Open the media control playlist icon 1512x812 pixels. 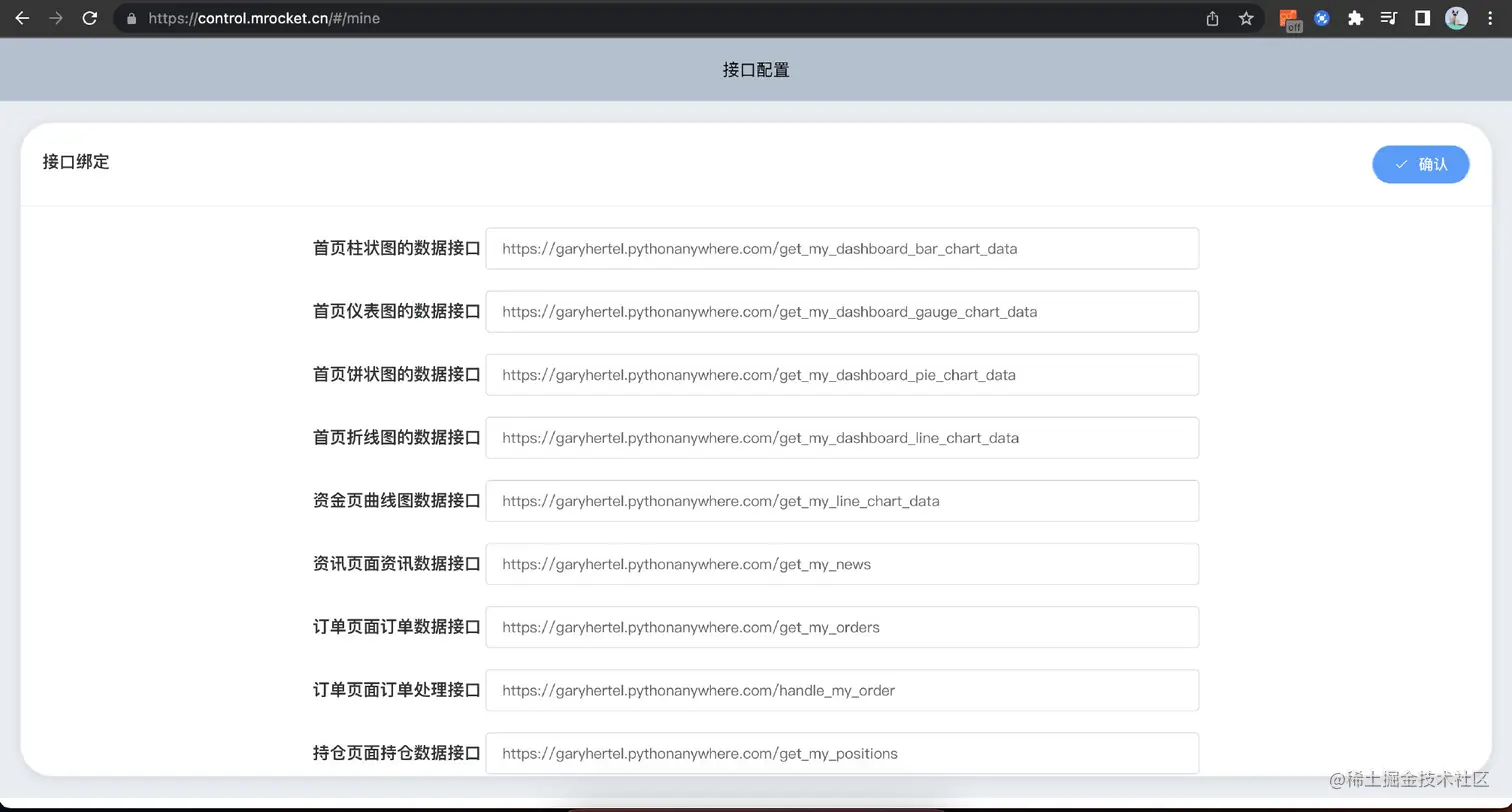coord(1388,18)
